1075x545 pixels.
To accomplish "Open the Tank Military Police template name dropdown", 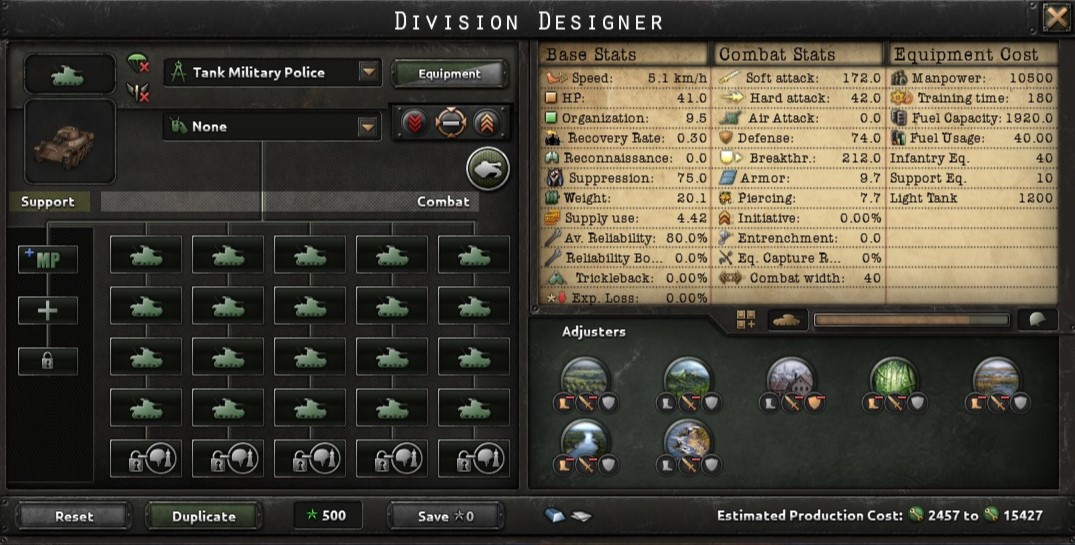I will coord(369,72).
